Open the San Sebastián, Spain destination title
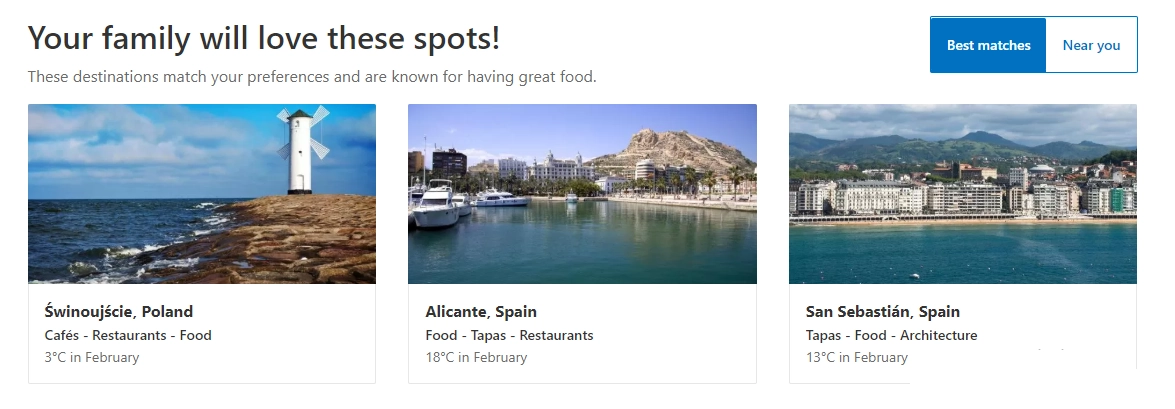This screenshot has height=409, width=1175. pyautogui.click(x=883, y=311)
